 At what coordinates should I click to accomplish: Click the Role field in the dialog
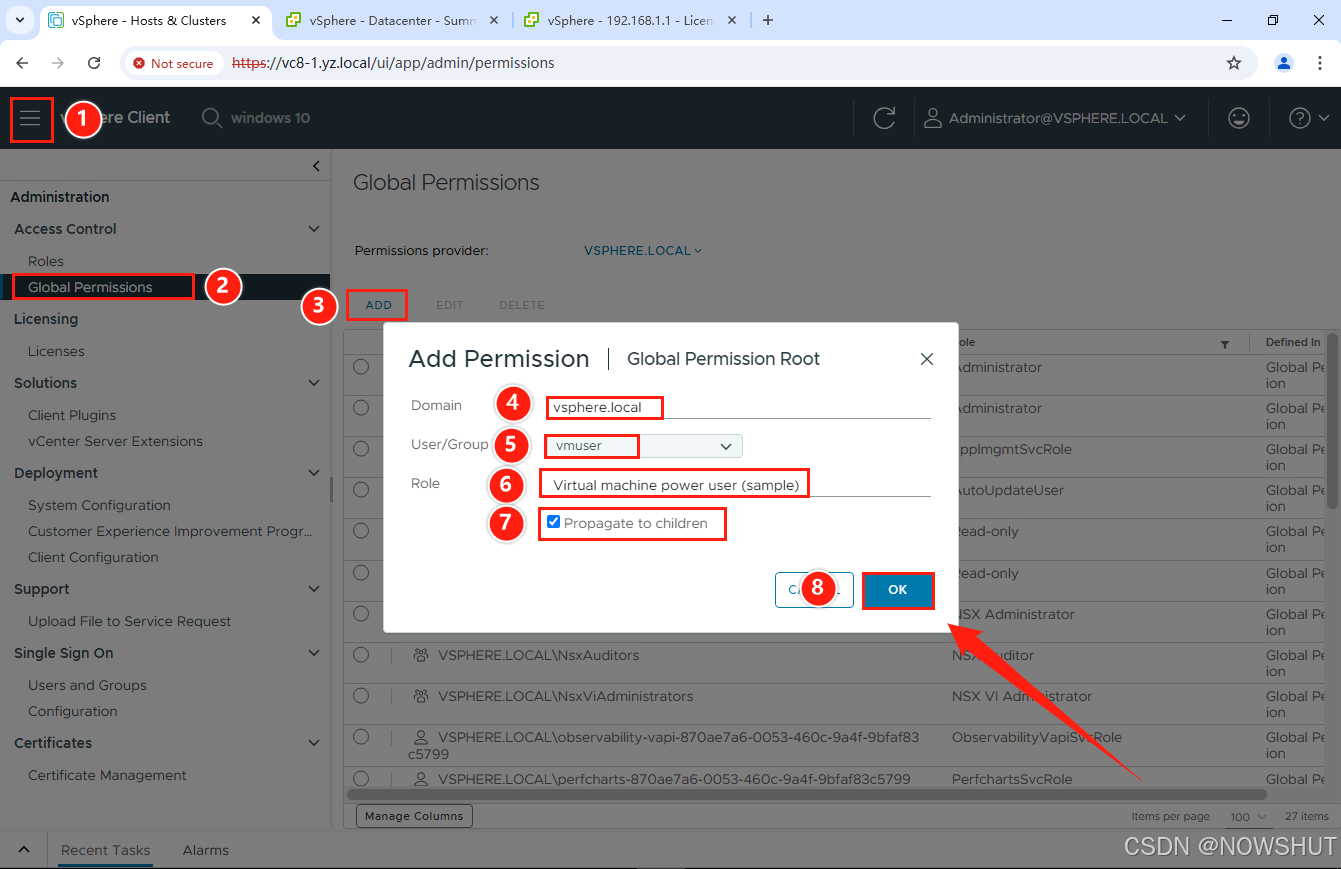(738, 485)
